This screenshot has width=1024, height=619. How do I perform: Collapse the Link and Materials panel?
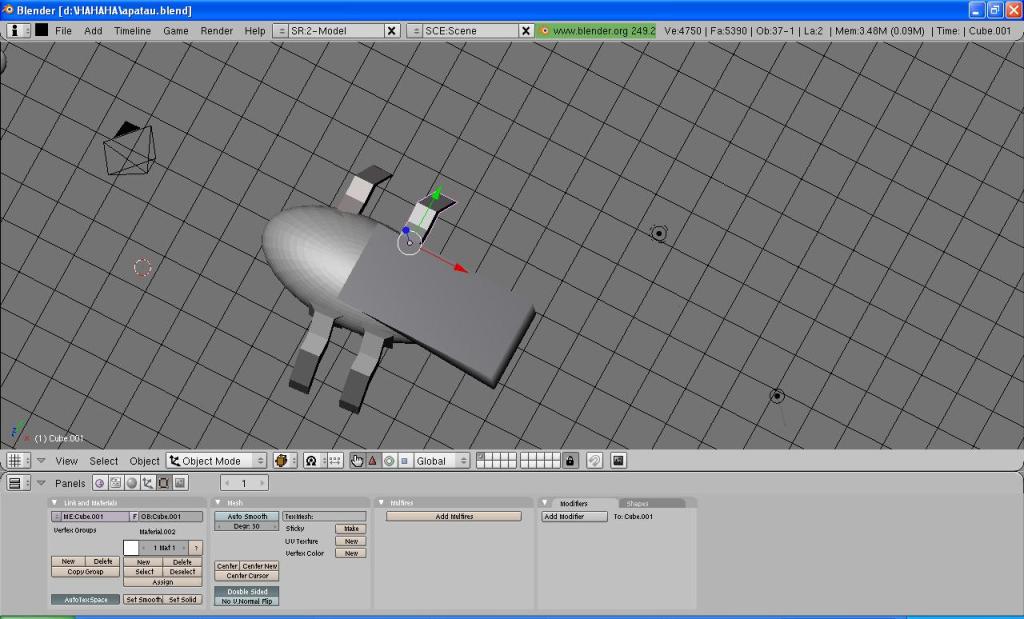pos(54,503)
